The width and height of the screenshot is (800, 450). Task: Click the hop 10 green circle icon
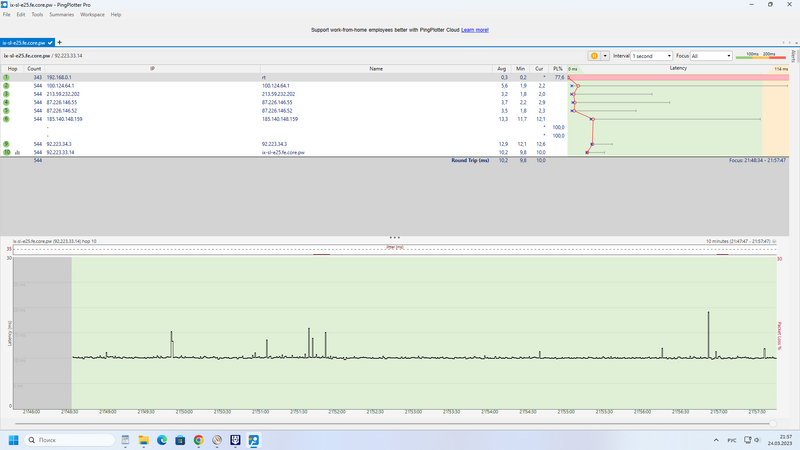click(7, 152)
